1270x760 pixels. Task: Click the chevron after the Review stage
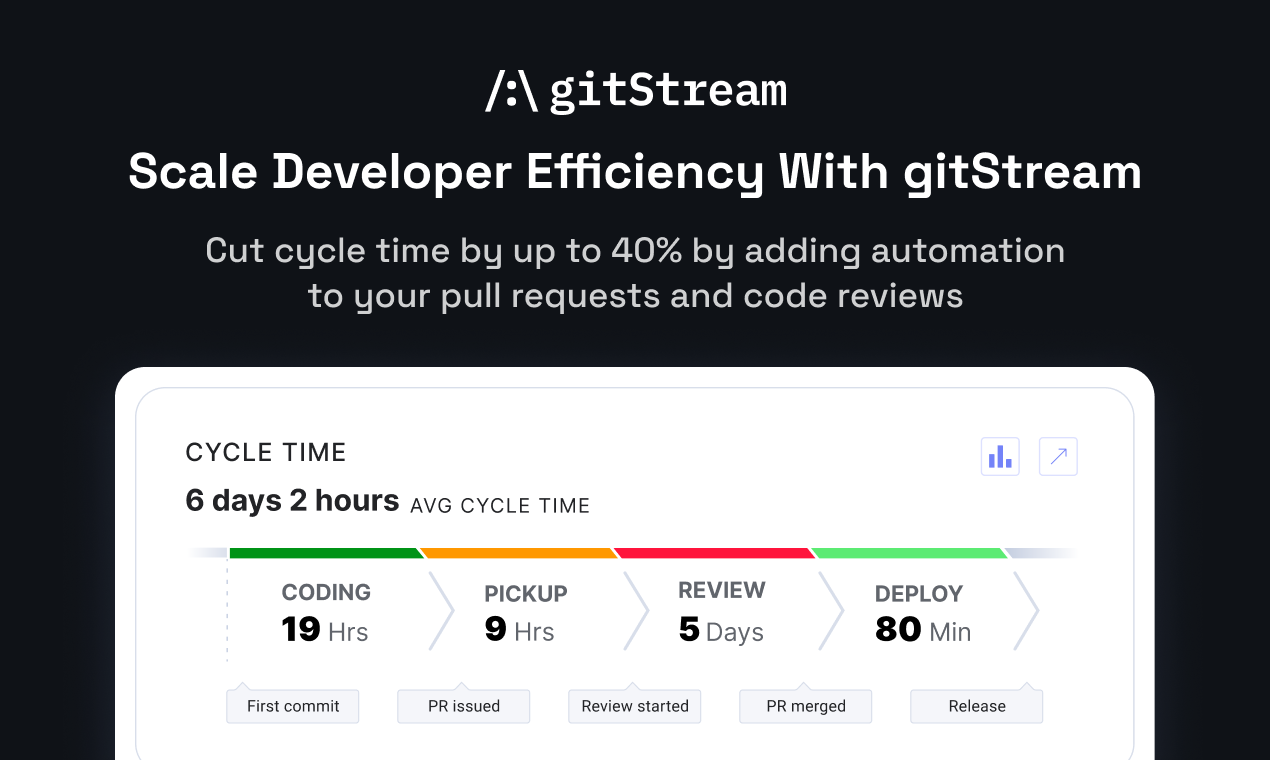click(x=831, y=611)
